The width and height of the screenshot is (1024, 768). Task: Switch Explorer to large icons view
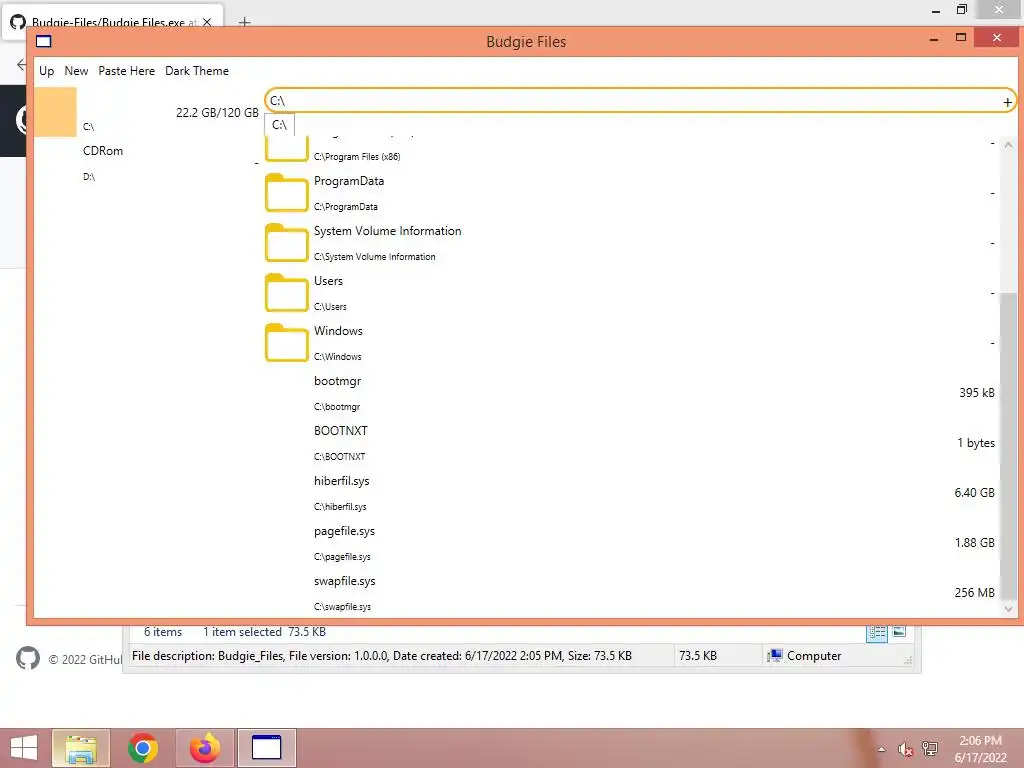click(x=899, y=632)
